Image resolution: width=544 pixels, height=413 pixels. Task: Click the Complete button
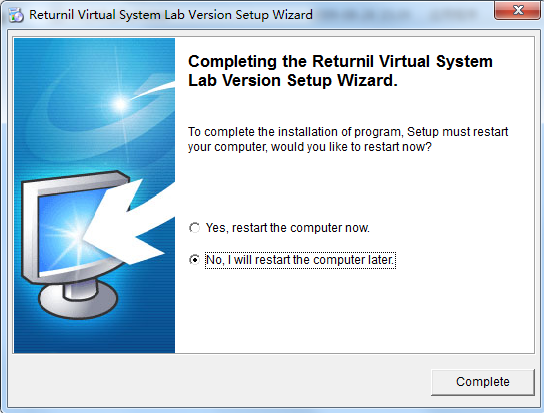pos(483,382)
